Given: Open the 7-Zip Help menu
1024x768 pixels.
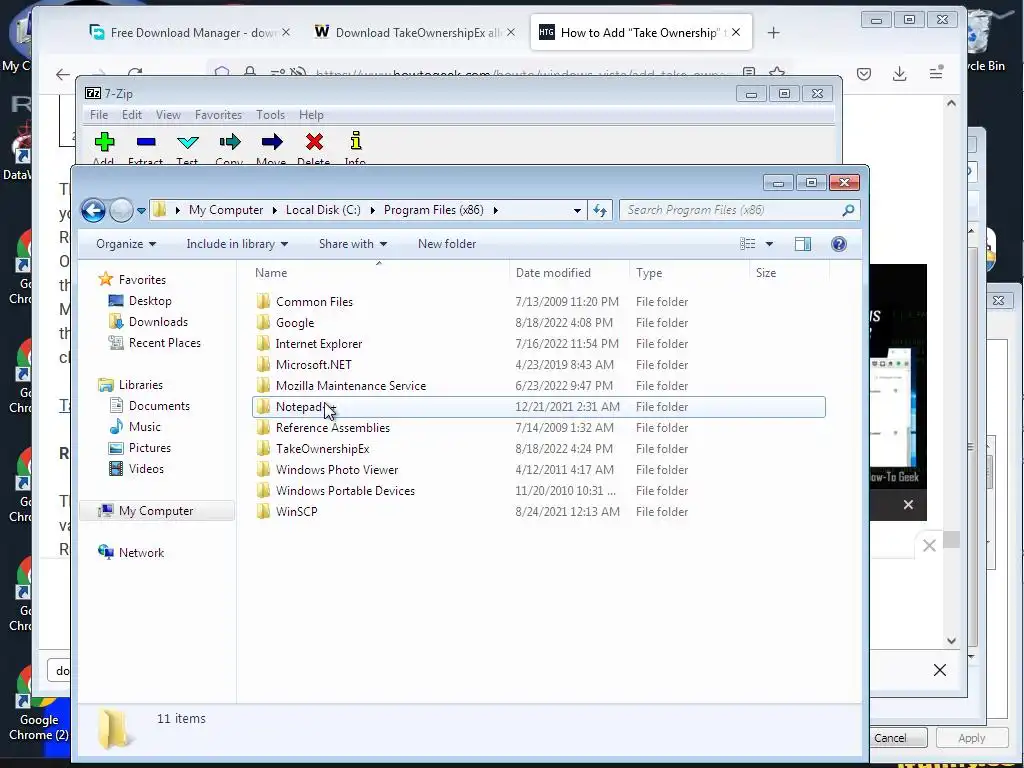Looking at the screenshot, I should click(312, 115).
